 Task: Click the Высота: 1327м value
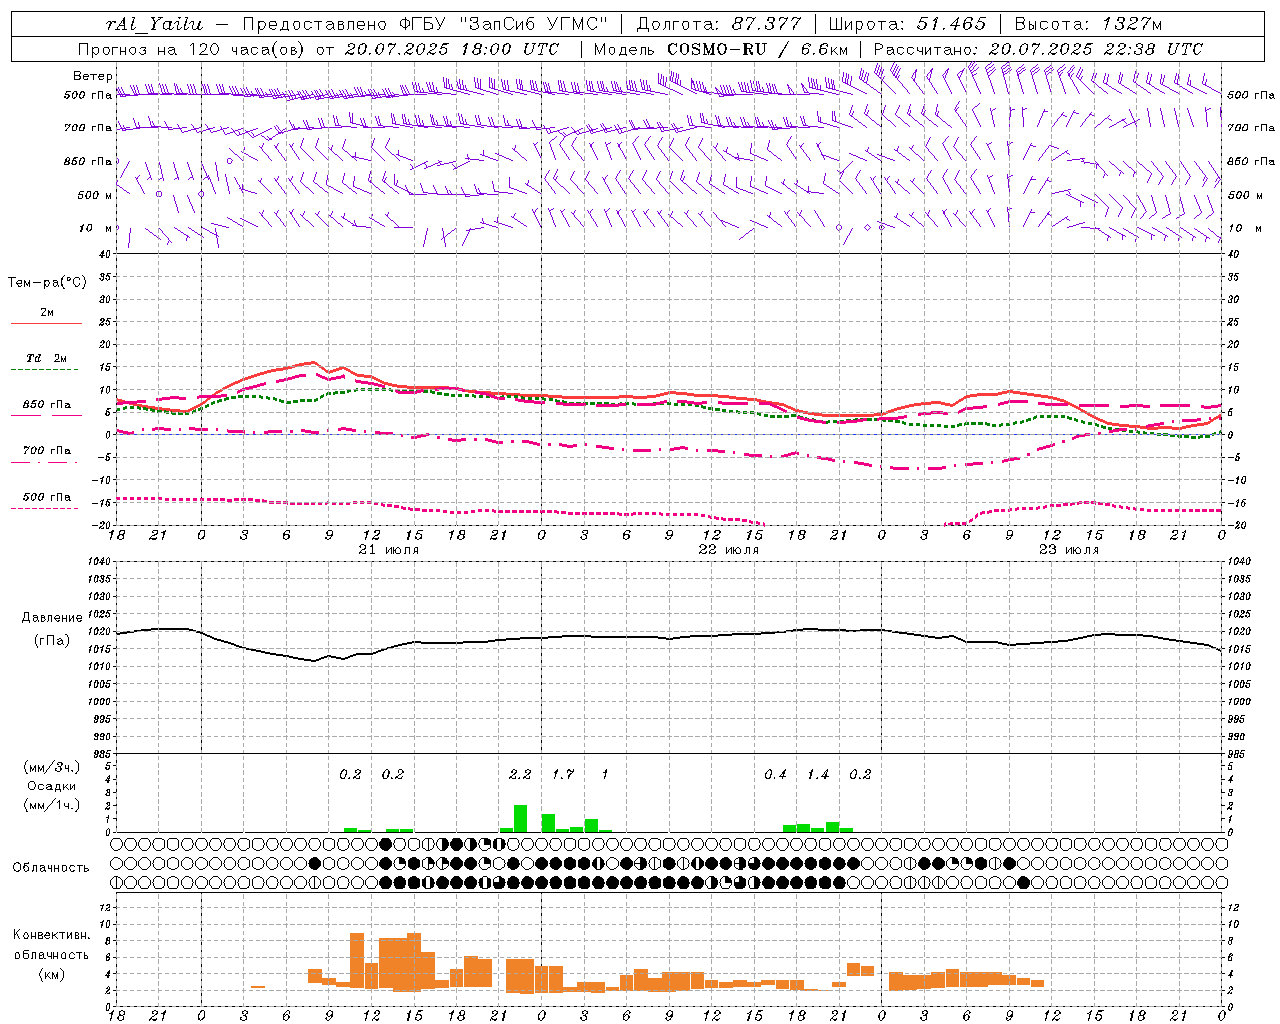1088,24
